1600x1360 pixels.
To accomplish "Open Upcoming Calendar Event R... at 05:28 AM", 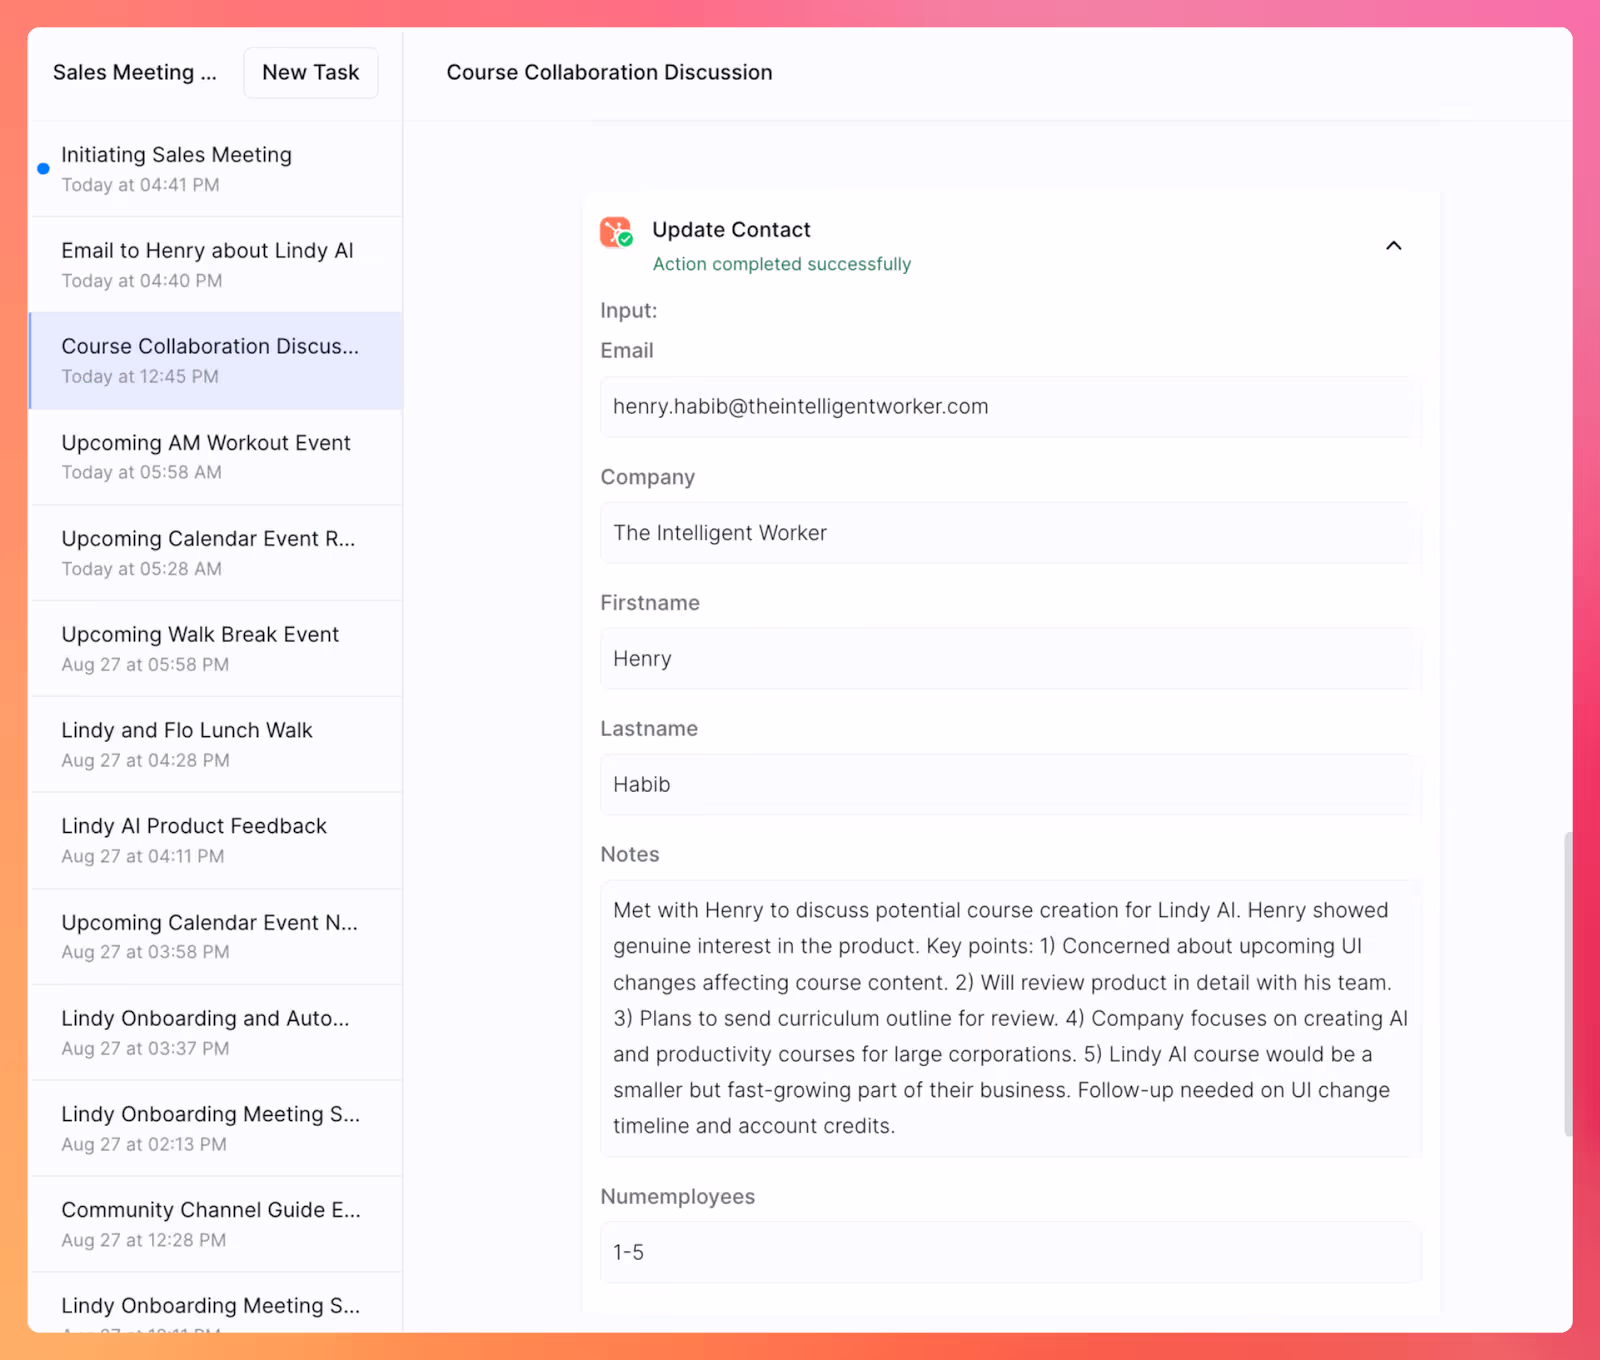I will tap(216, 553).
